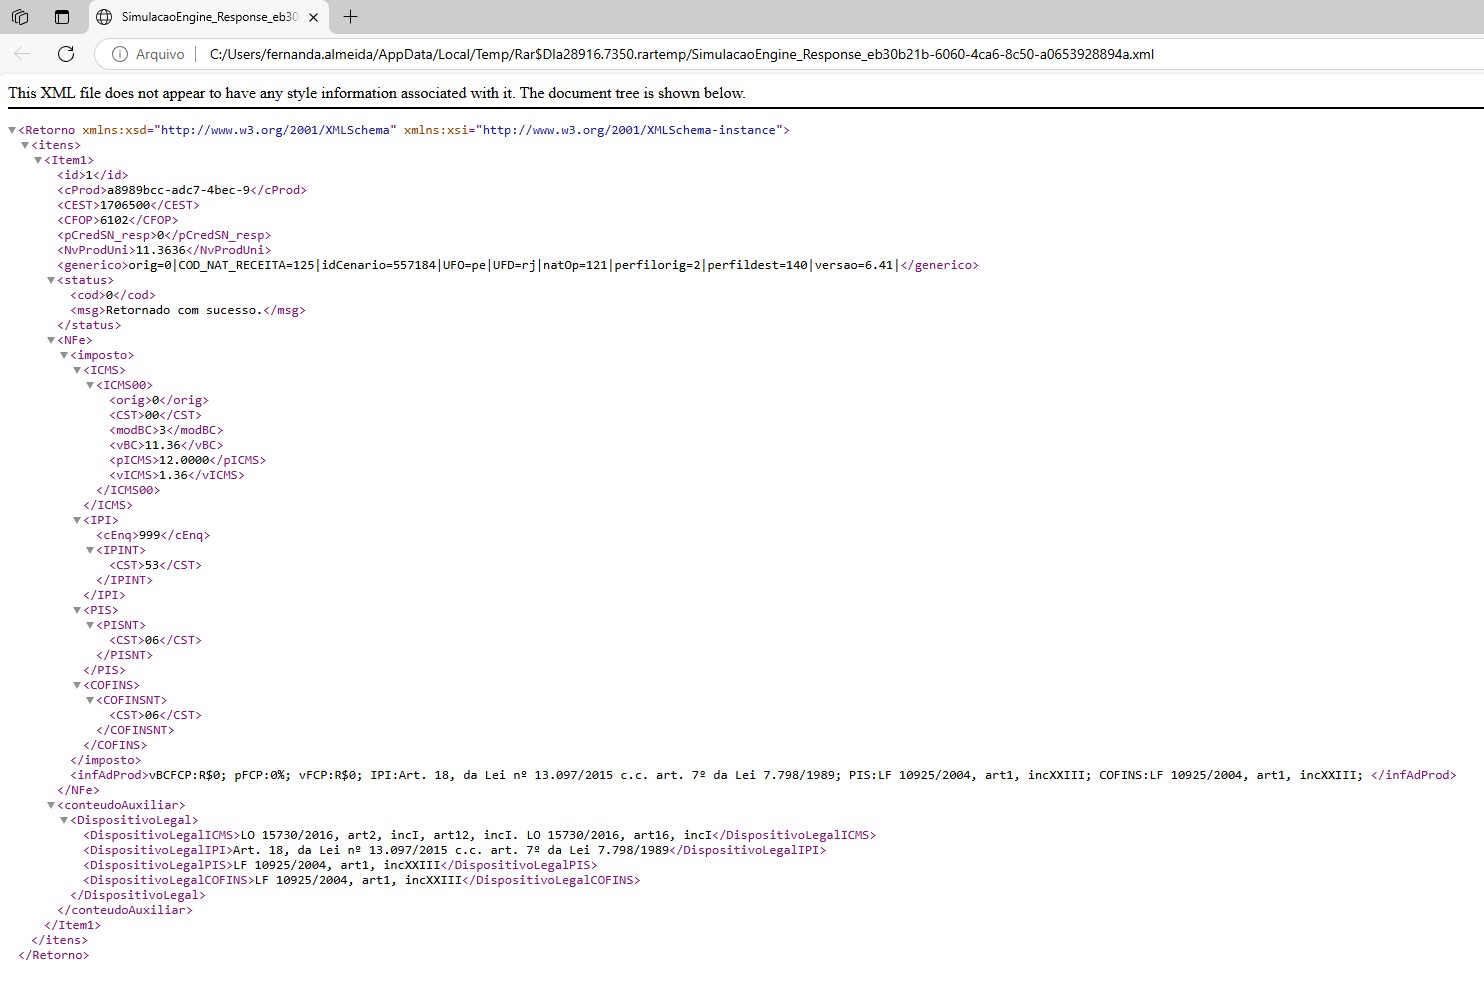
Task: Collapse the Retorno root node
Action: tap(12, 130)
